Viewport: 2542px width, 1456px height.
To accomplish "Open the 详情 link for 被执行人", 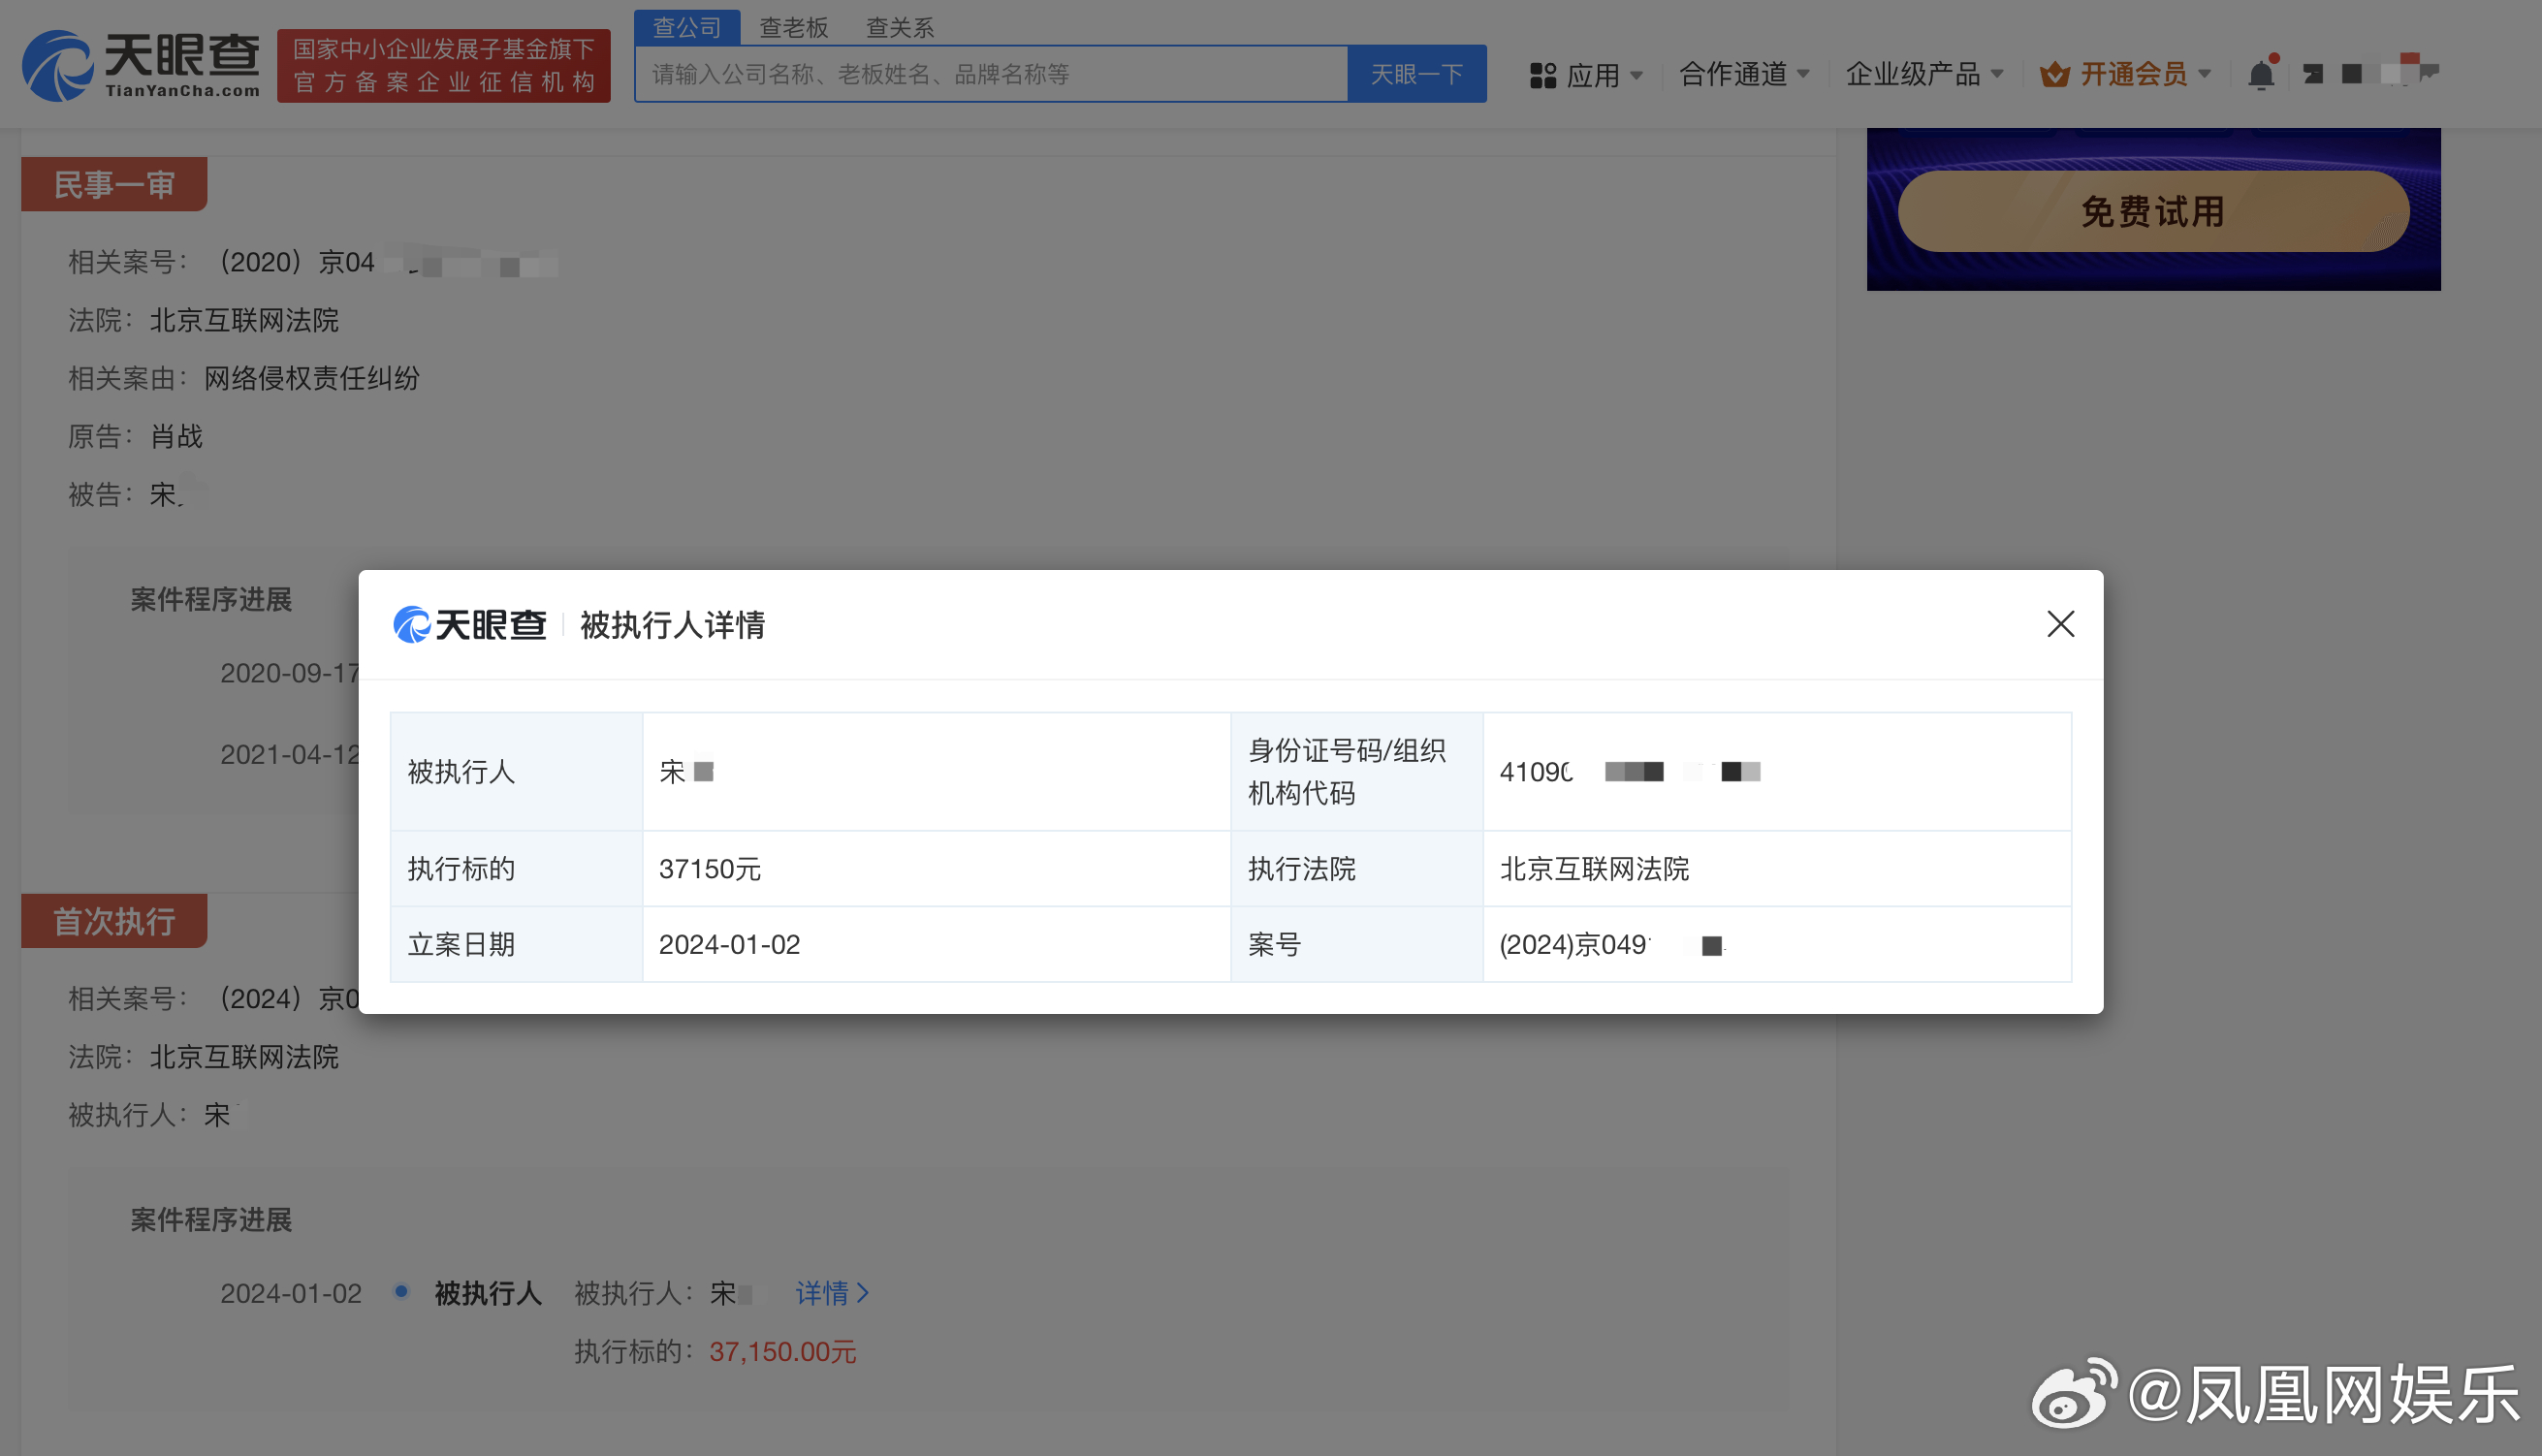I will [x=831, y=1293].
